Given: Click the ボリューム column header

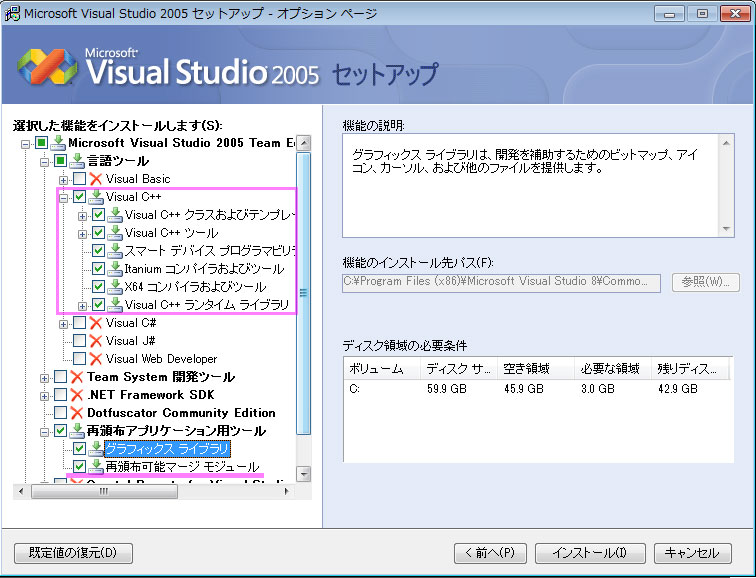Looking at the screenshot, I should pyautogui.click(x=382, y=369).
